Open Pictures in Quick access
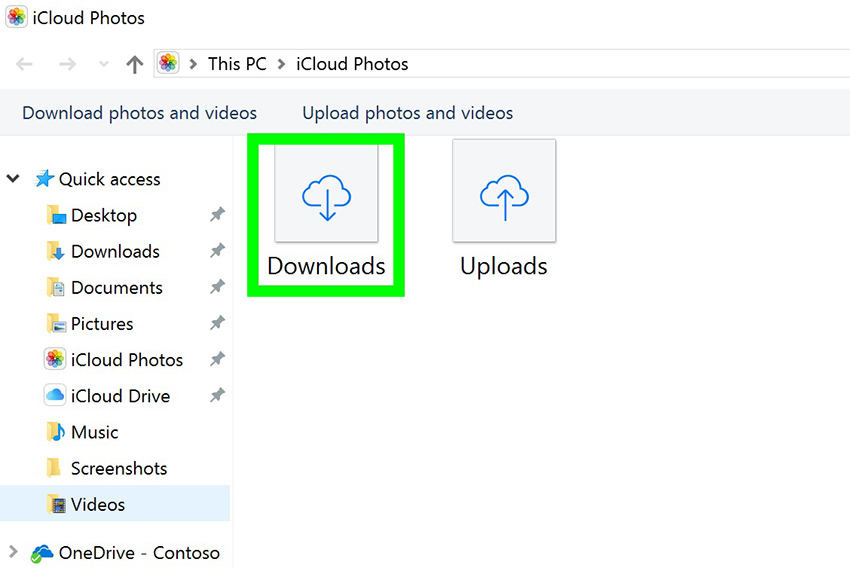The width and height of the screenshot is (850, 568). coord(102,324)
